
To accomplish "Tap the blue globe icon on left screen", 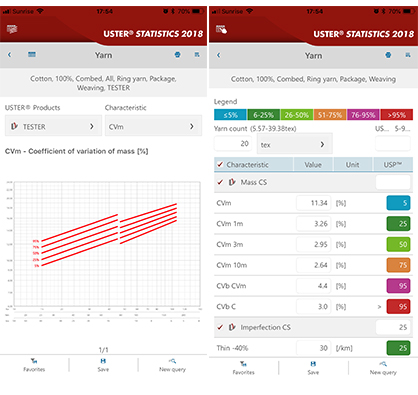I will (178, 55).
